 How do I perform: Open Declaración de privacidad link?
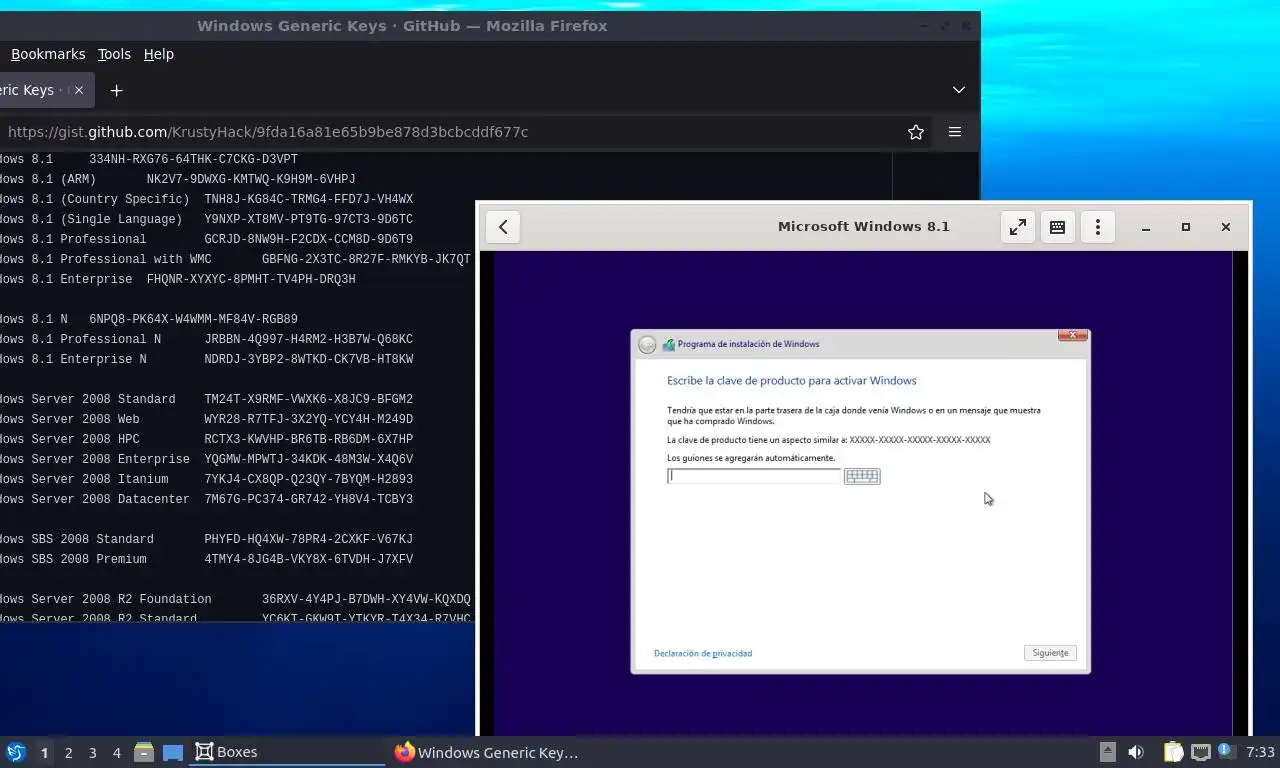(x=703, y=653)
